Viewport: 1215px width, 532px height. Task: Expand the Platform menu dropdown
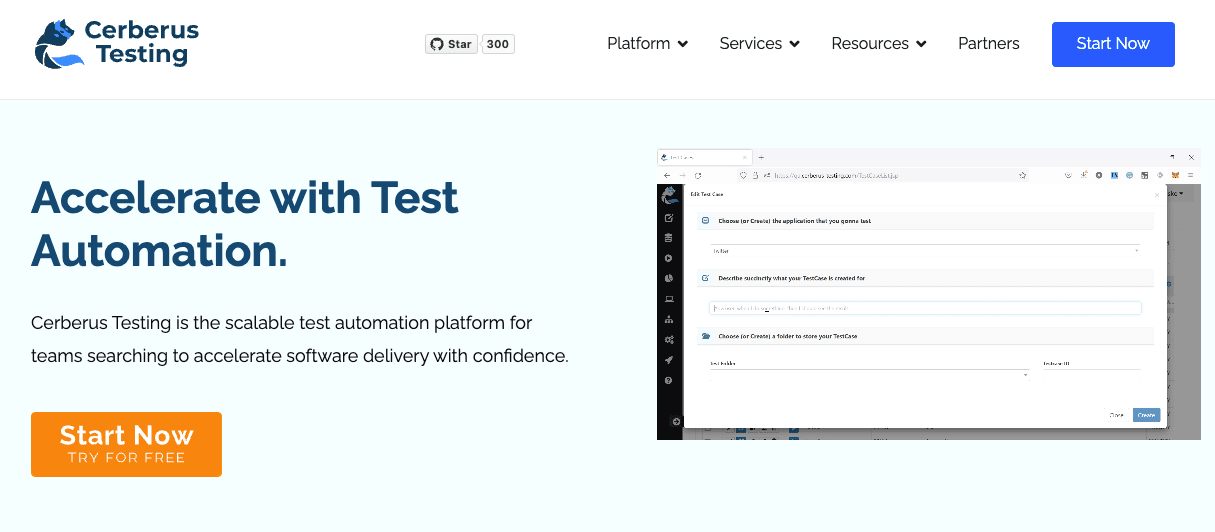click(647, 44)
